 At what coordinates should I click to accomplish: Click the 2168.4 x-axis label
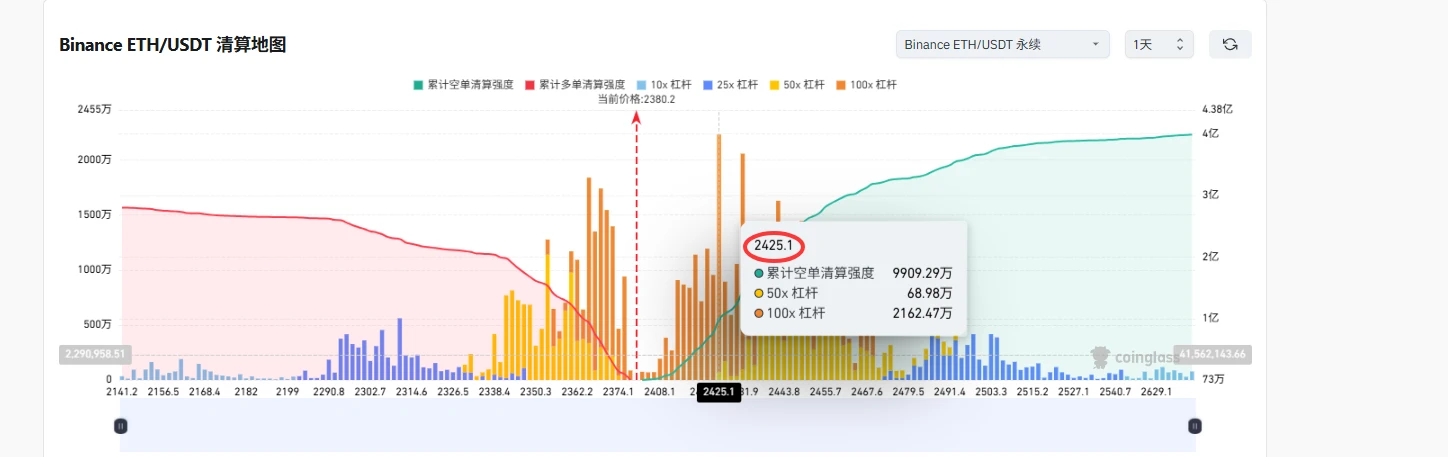pos(204,392)
